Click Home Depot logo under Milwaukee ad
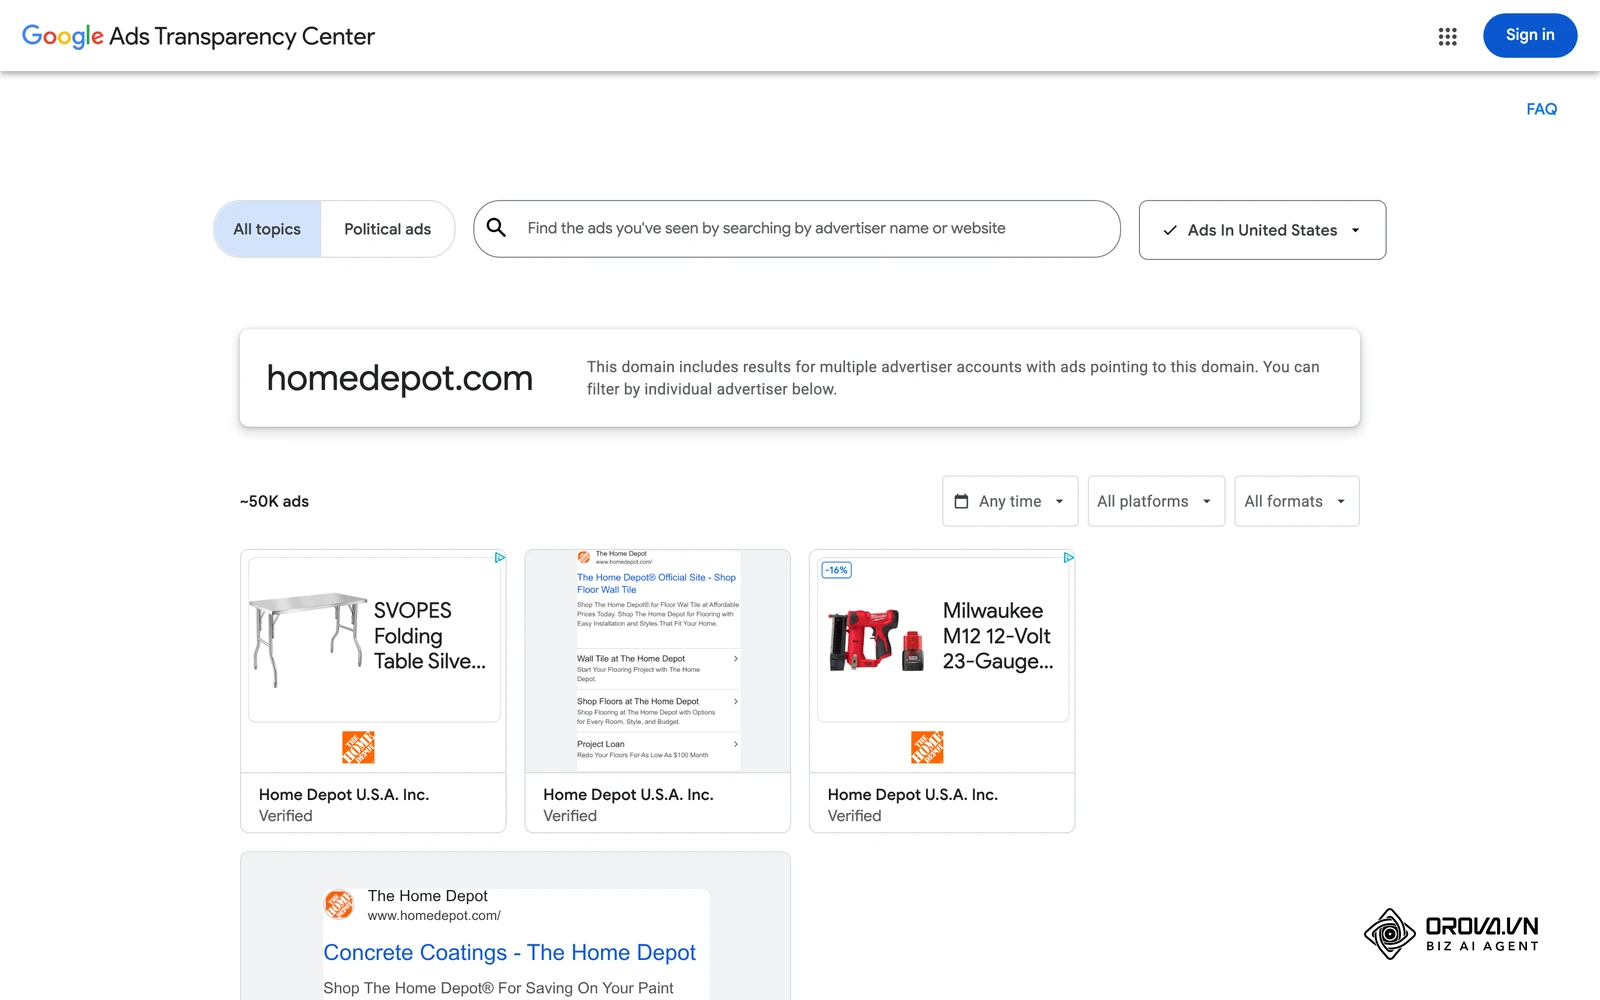The image size is (1600, 1000). point(927,747)
